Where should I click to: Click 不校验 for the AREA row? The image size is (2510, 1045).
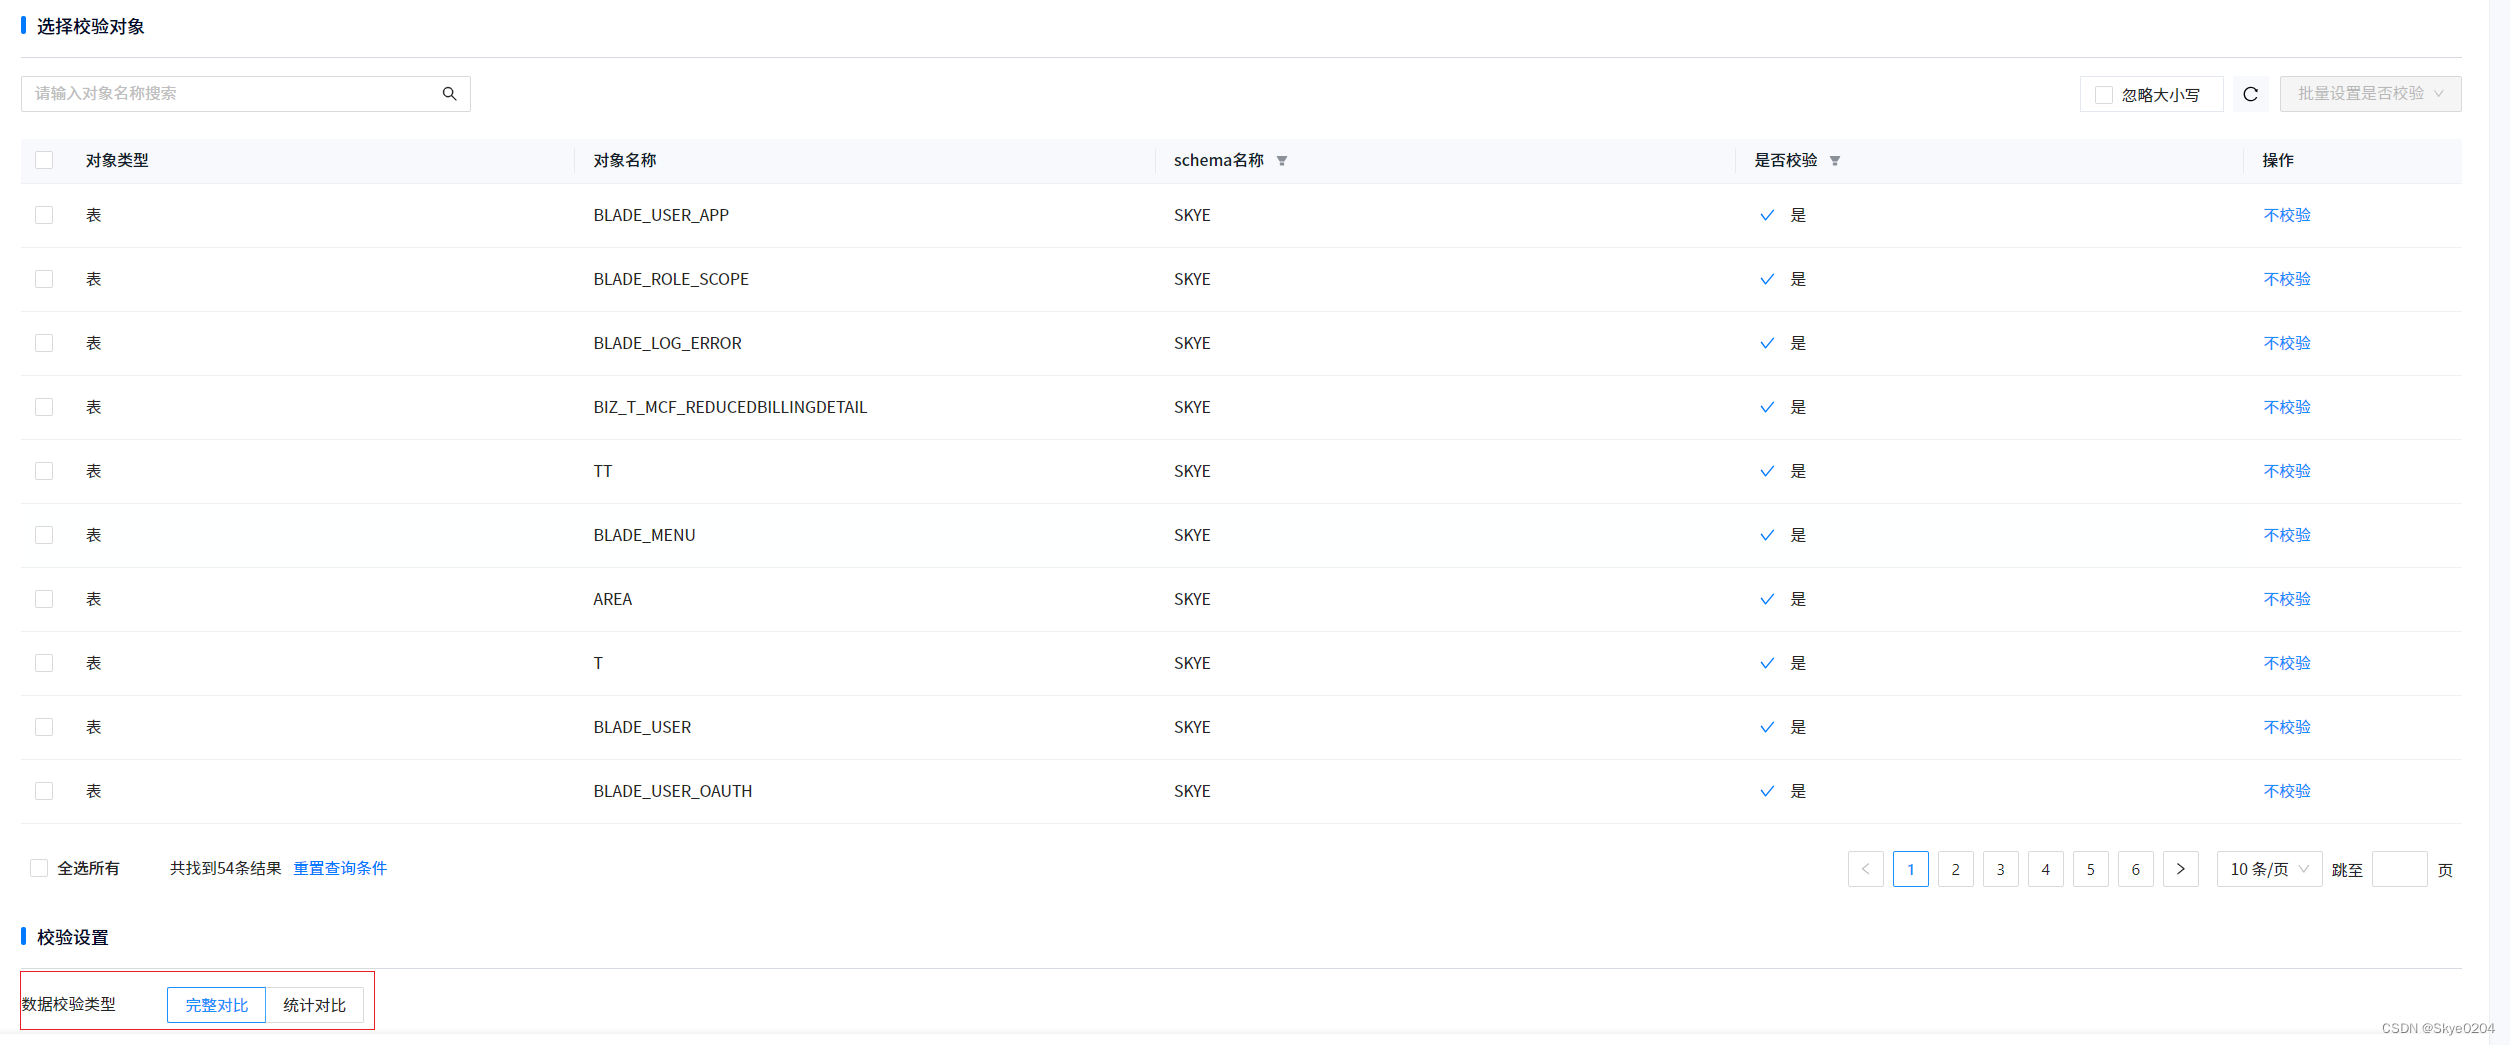(2287, 599)
